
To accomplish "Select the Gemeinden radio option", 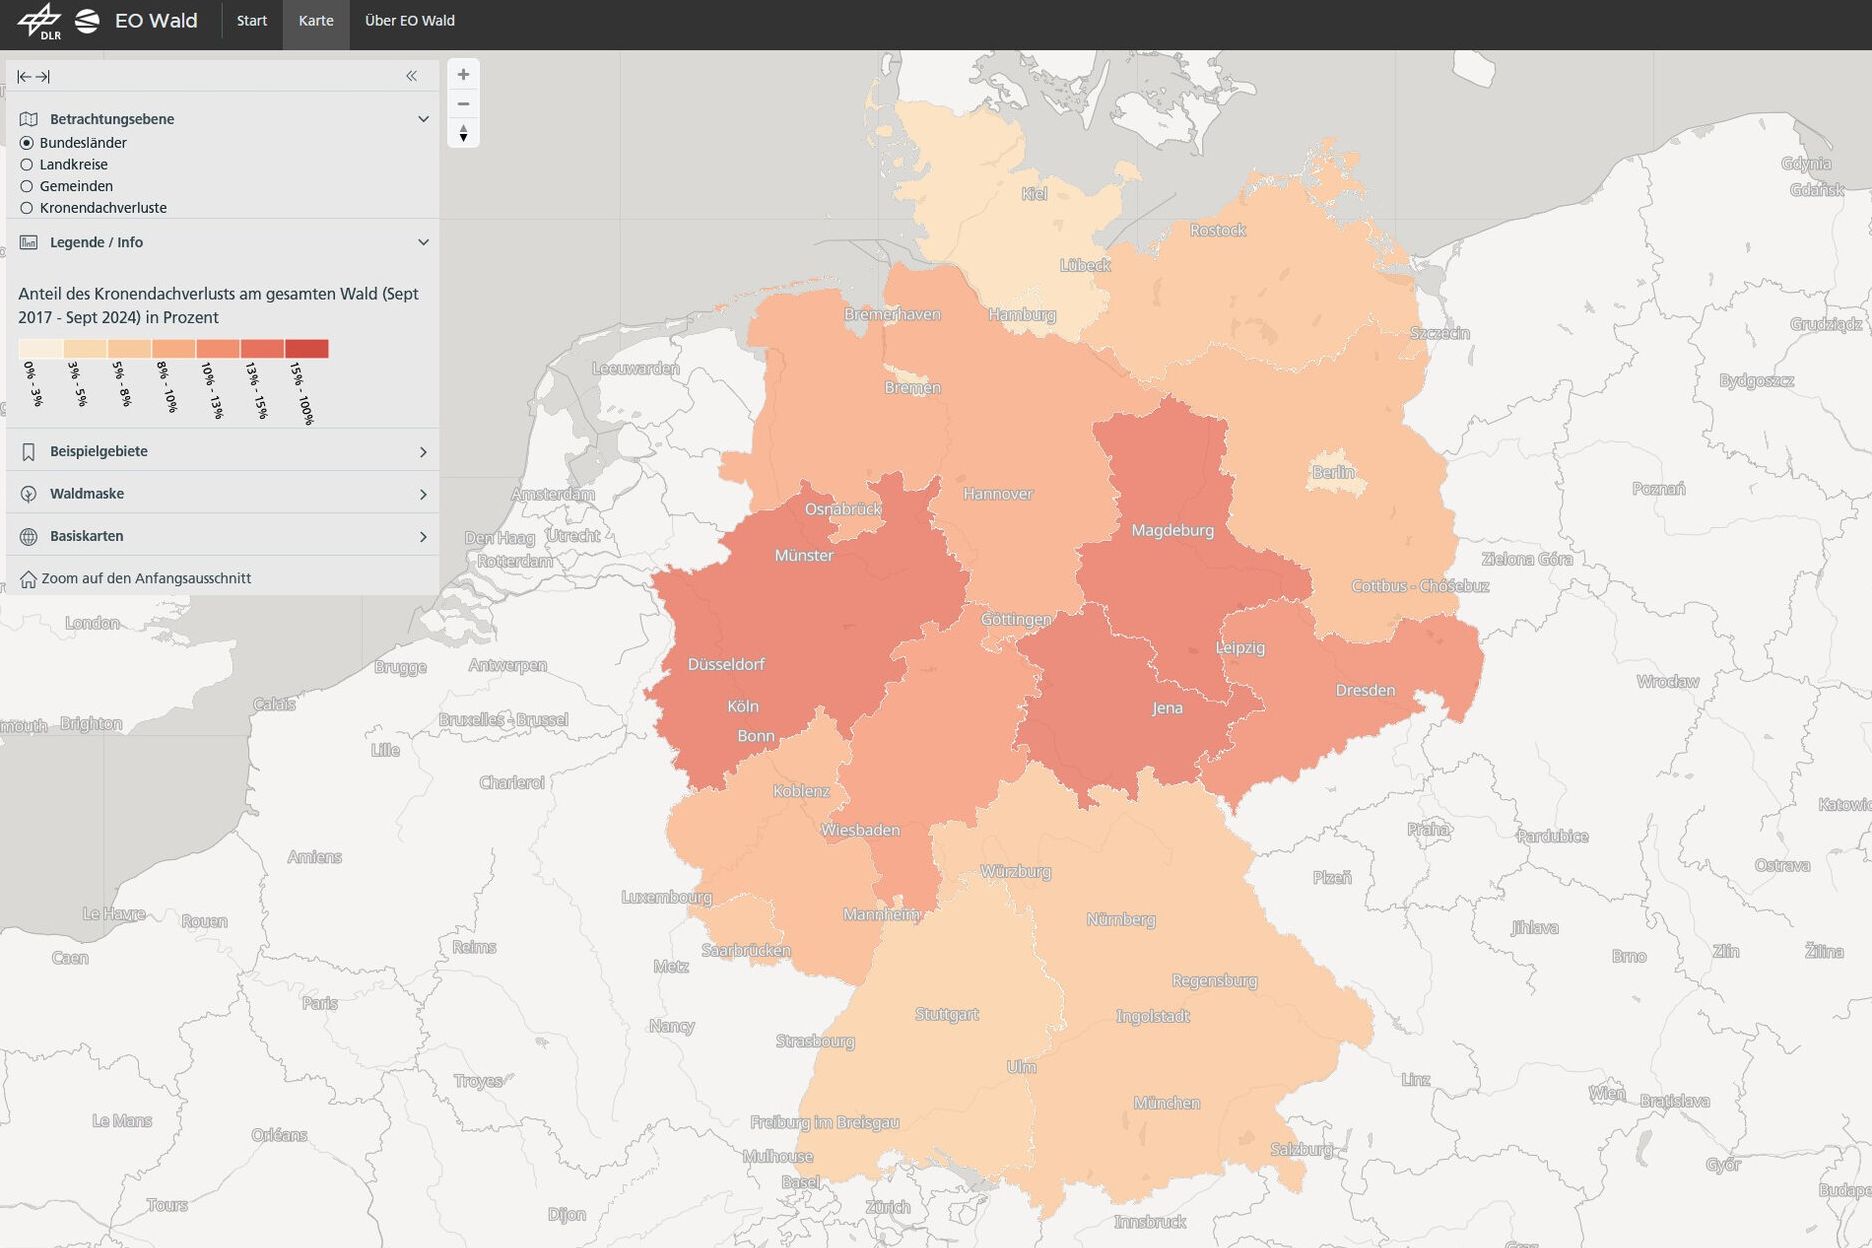I will (x=27, y=186).
